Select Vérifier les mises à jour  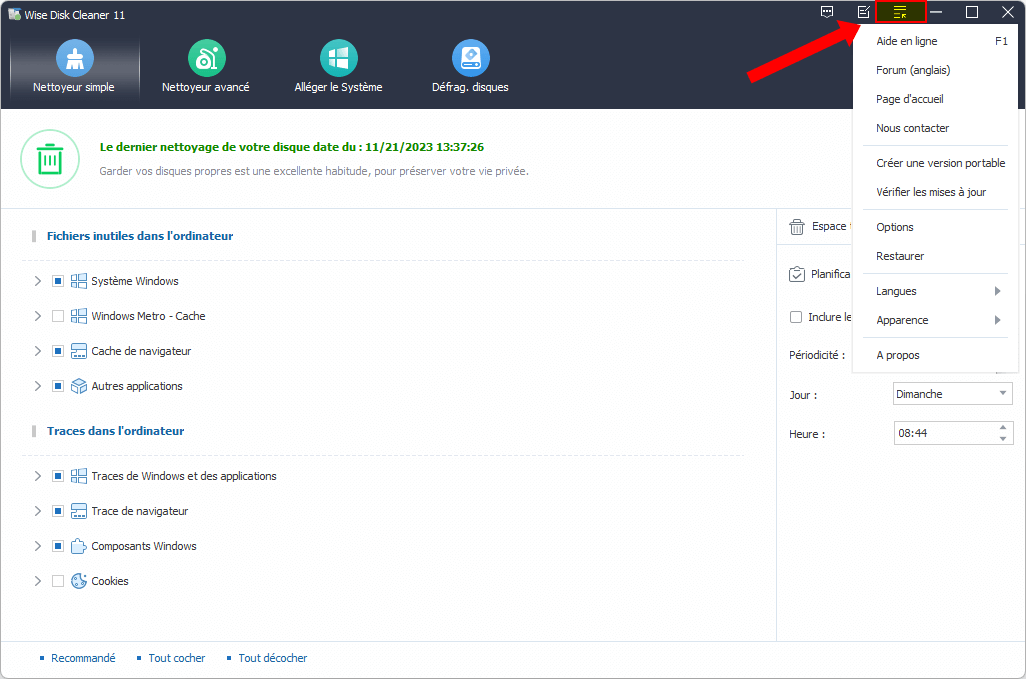935,192
